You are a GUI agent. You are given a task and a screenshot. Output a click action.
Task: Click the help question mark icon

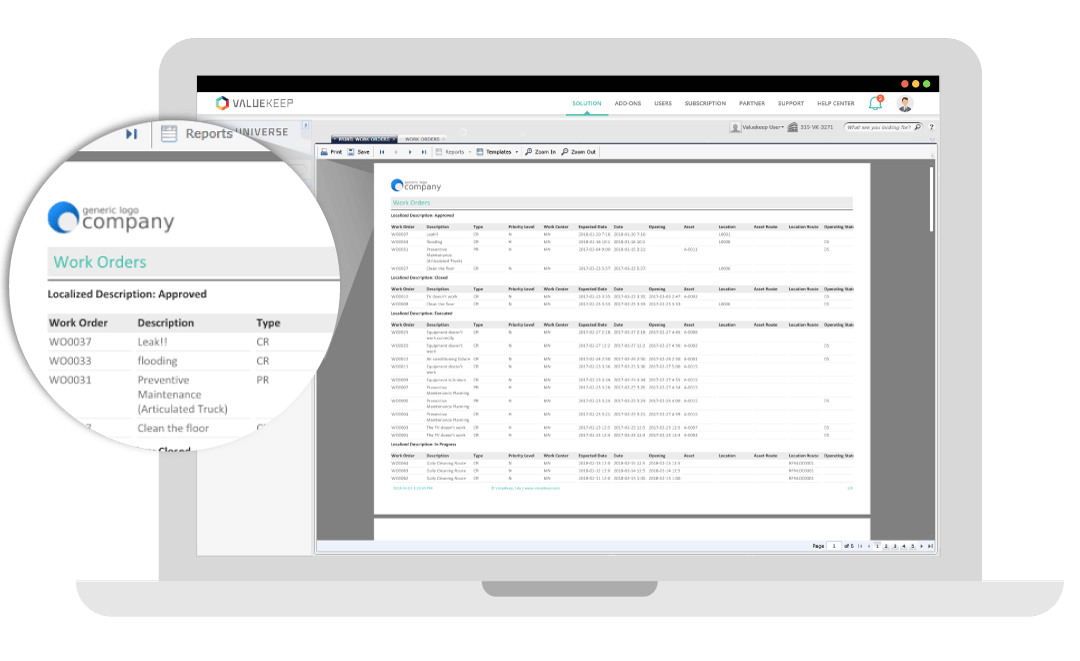[931, 127]
